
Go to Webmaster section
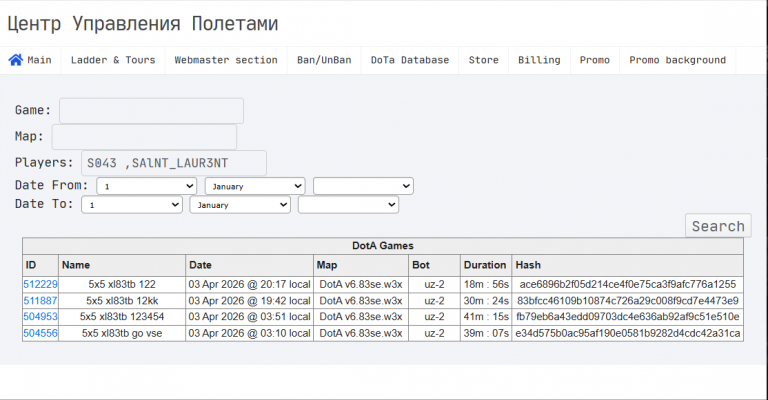226,60
